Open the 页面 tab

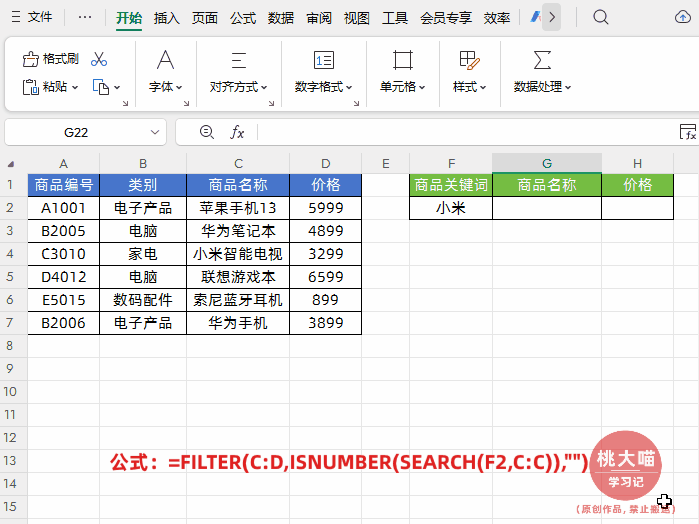[x=205, y=18]
